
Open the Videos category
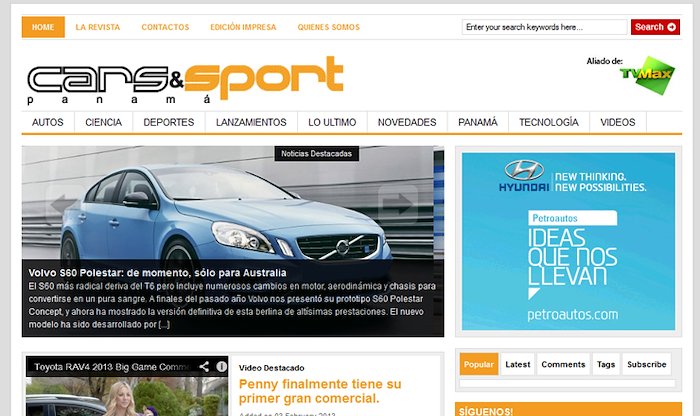coord(618,122)
